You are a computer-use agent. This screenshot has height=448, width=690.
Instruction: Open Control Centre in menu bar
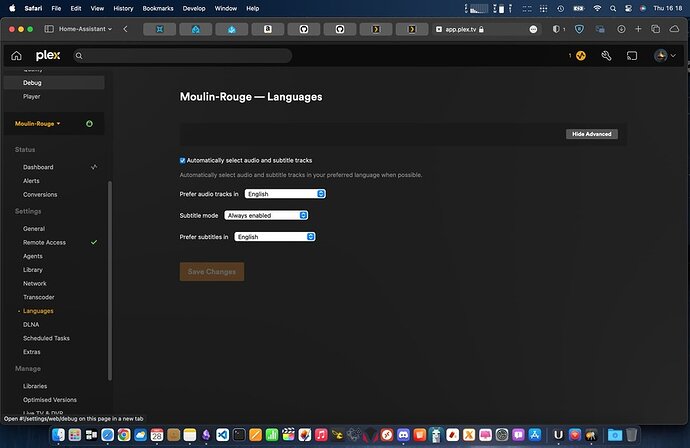pyautogui.click(x=628, y=8)
